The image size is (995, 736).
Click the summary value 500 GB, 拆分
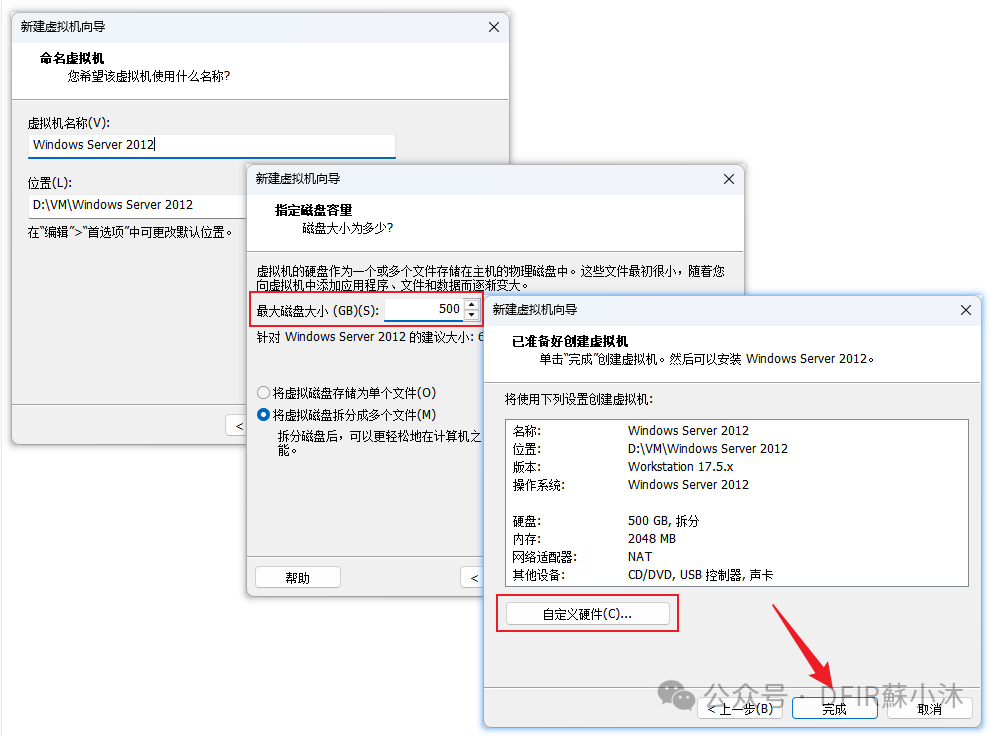663,521
